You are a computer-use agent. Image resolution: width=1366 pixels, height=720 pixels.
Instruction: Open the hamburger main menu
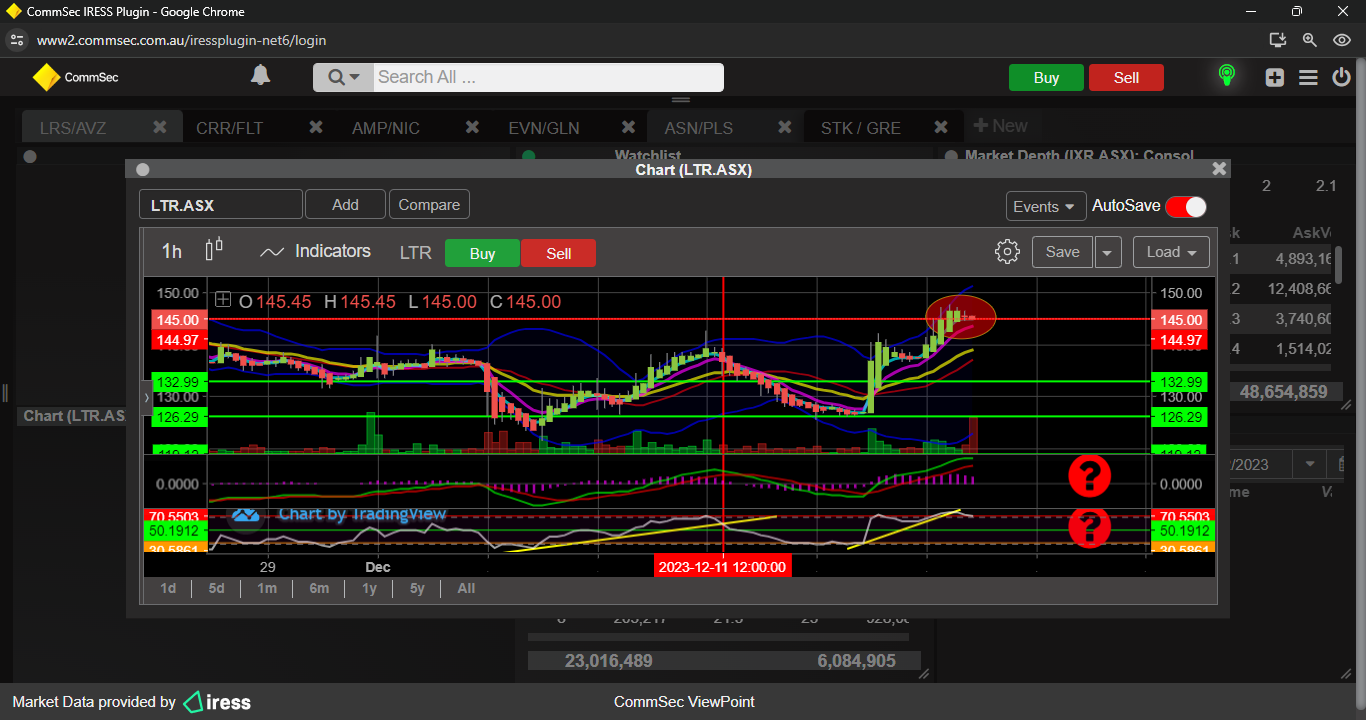pyautogui.click(x=1308, y=77)
